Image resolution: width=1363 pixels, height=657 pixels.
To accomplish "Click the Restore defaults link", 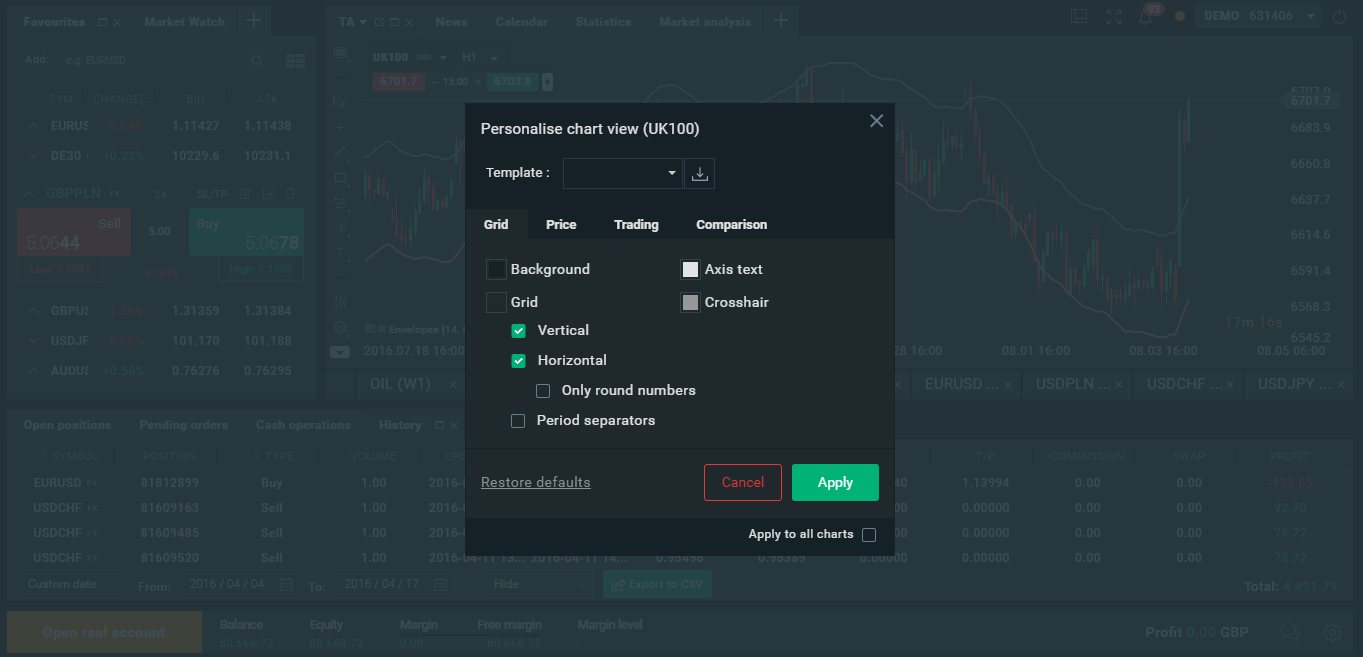I will click(x=535, y=482).
